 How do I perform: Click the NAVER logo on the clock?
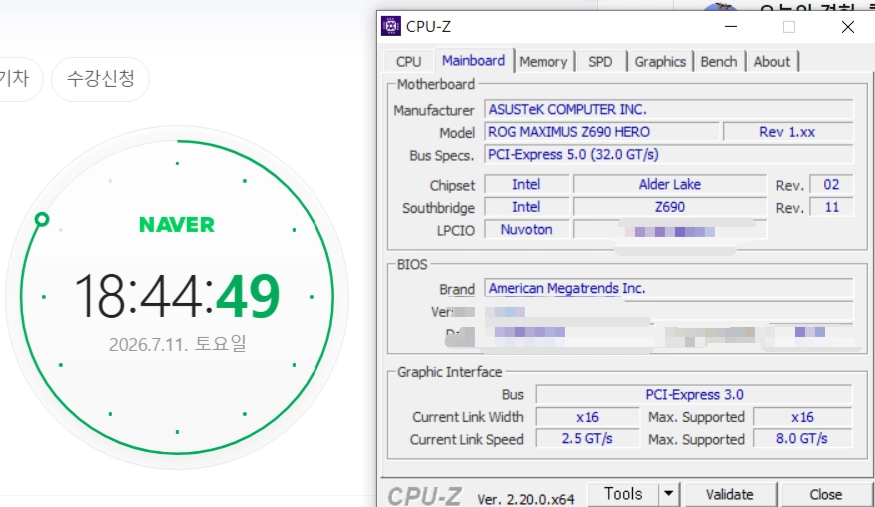pos(177,225)
